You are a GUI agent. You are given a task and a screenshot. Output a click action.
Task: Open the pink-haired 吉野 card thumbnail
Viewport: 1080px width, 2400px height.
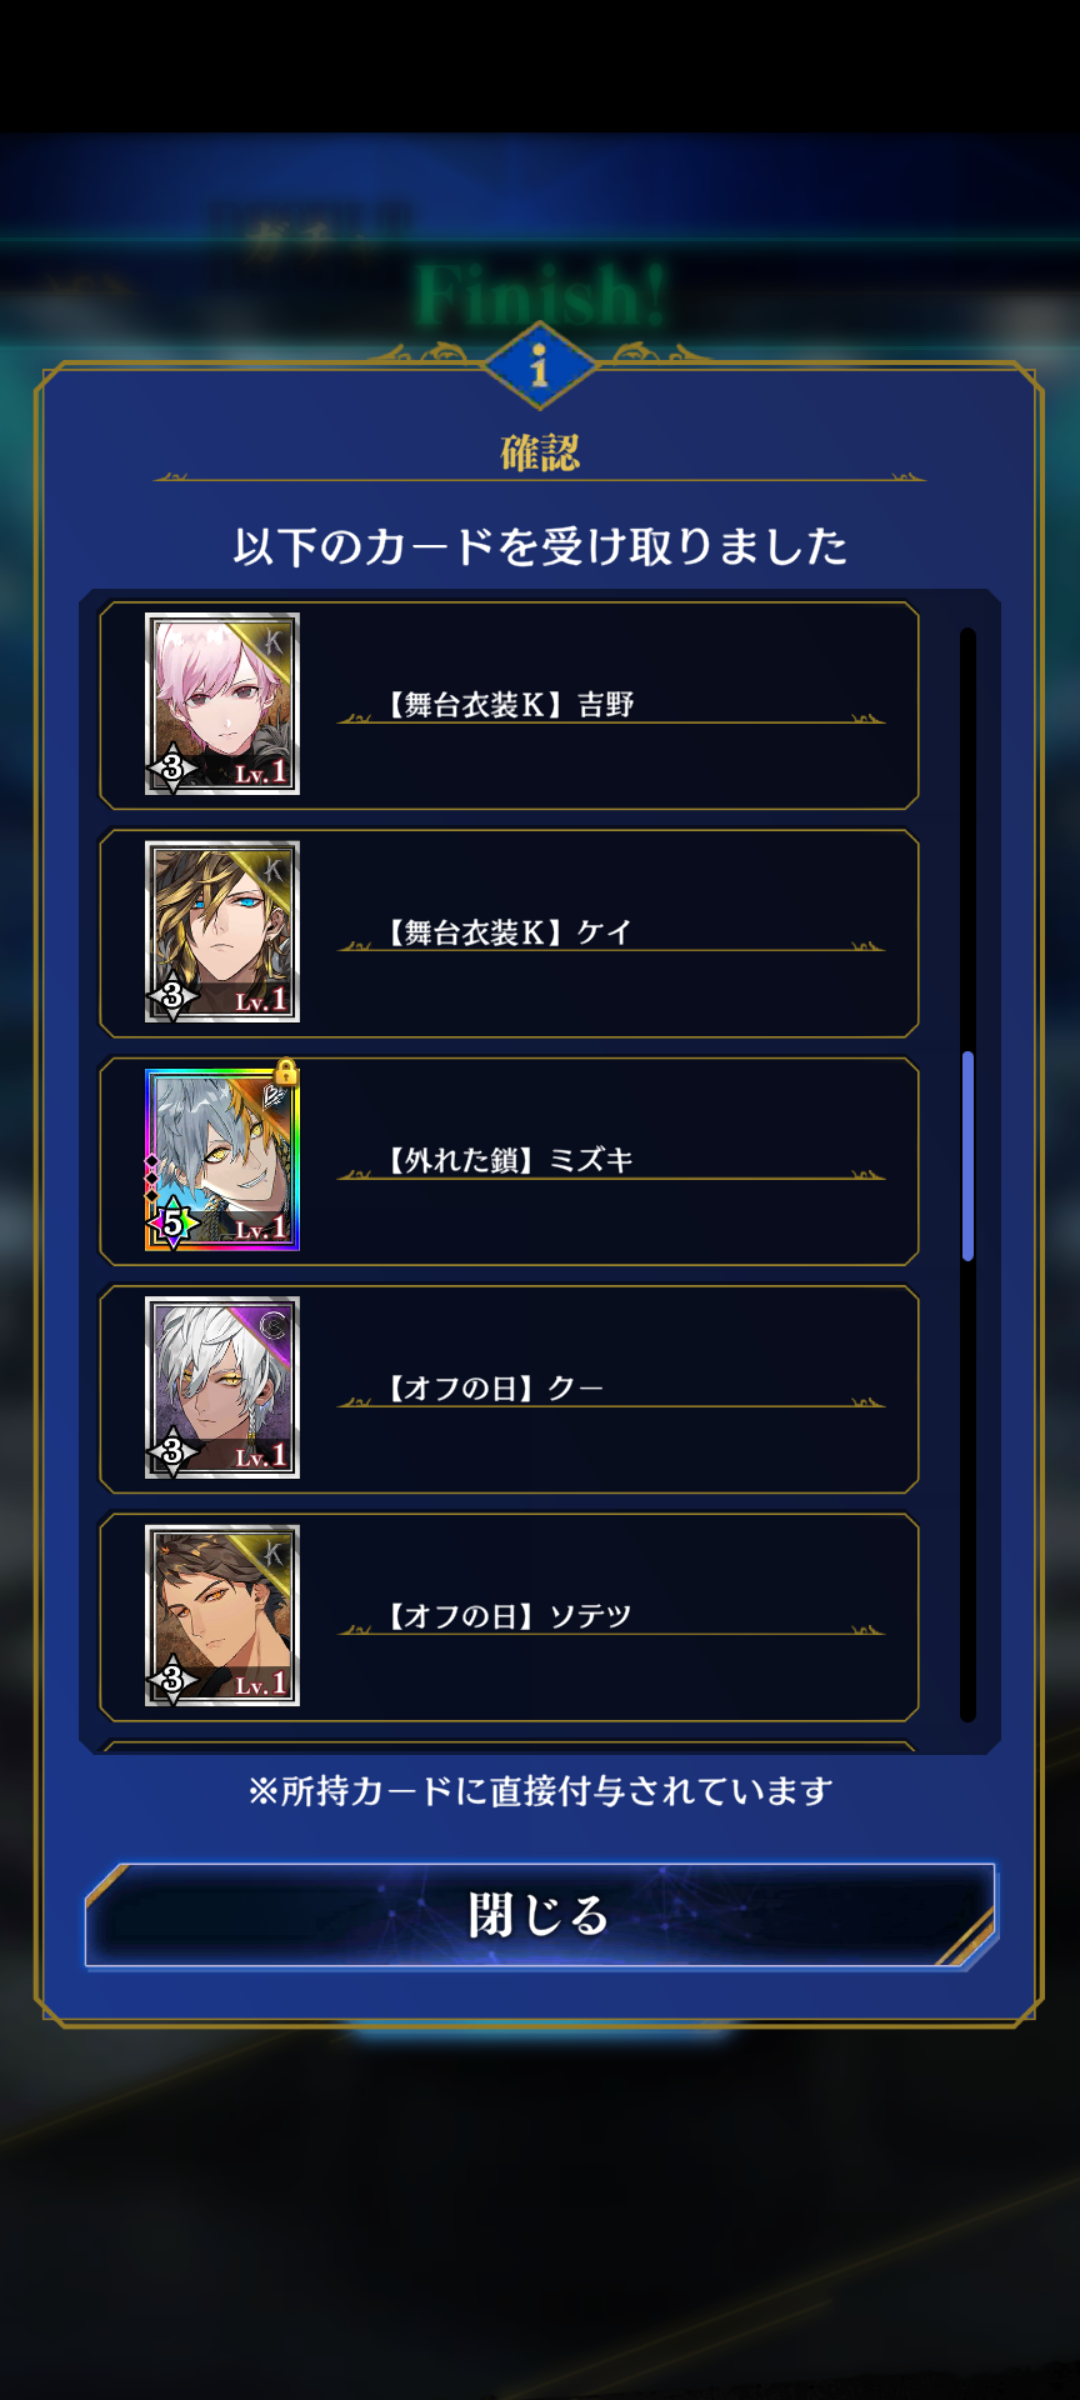tap(222, 704)
